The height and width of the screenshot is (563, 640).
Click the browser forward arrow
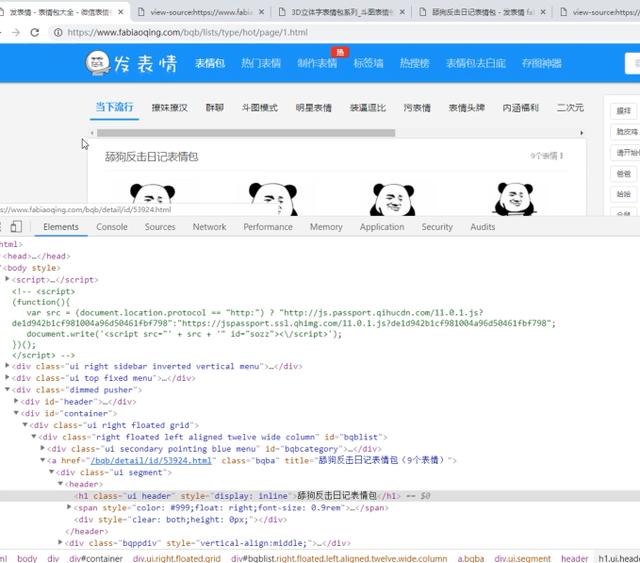coord(16,32)
